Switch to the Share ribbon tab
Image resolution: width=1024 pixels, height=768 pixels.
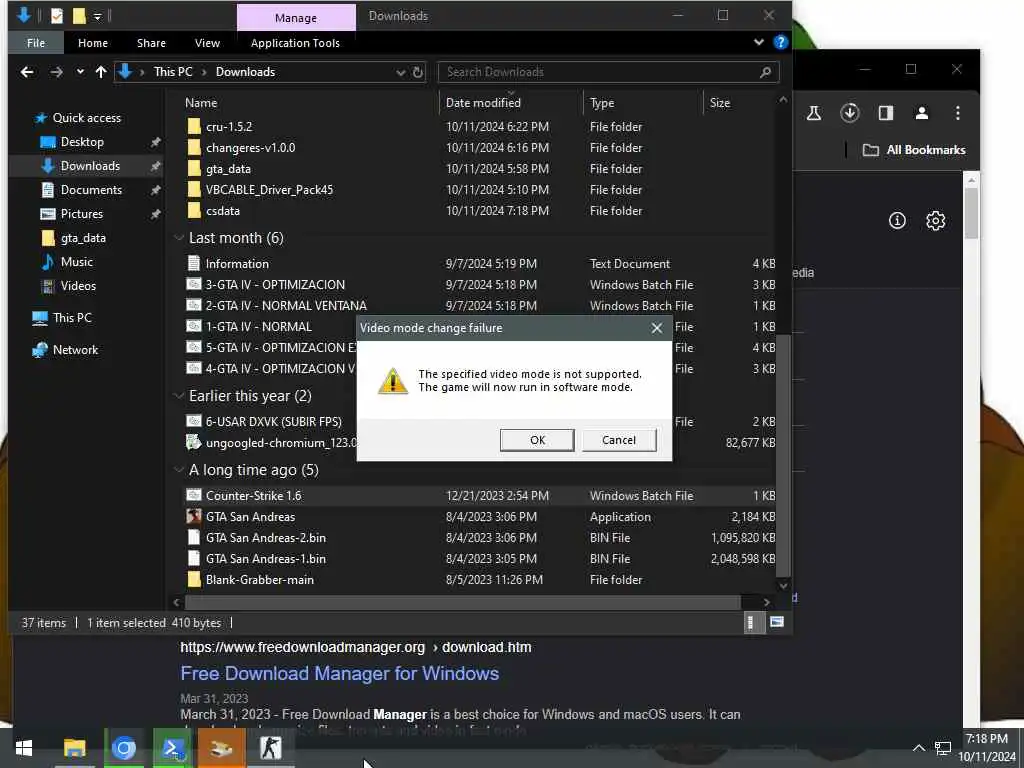click(151, 43)
